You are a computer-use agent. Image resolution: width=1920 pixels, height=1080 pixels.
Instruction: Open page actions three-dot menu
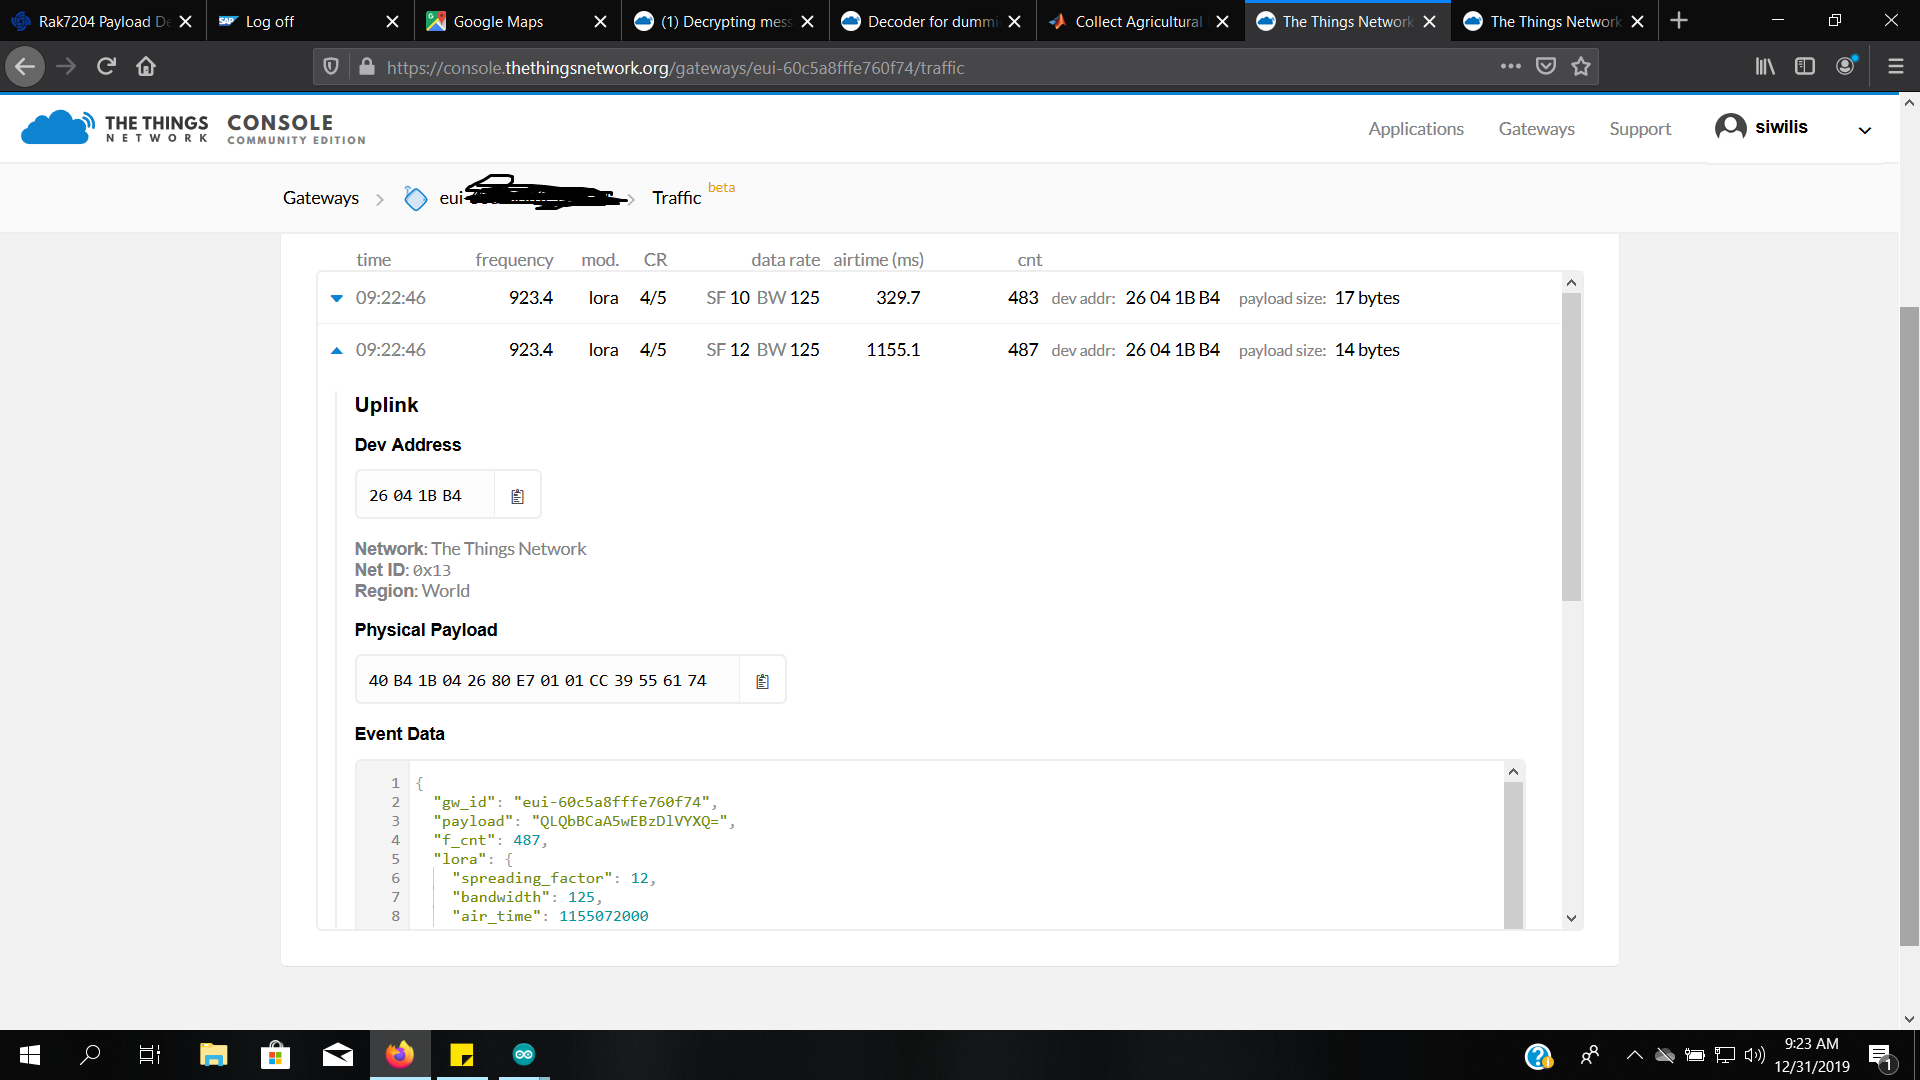click(x=1510, y=67)
